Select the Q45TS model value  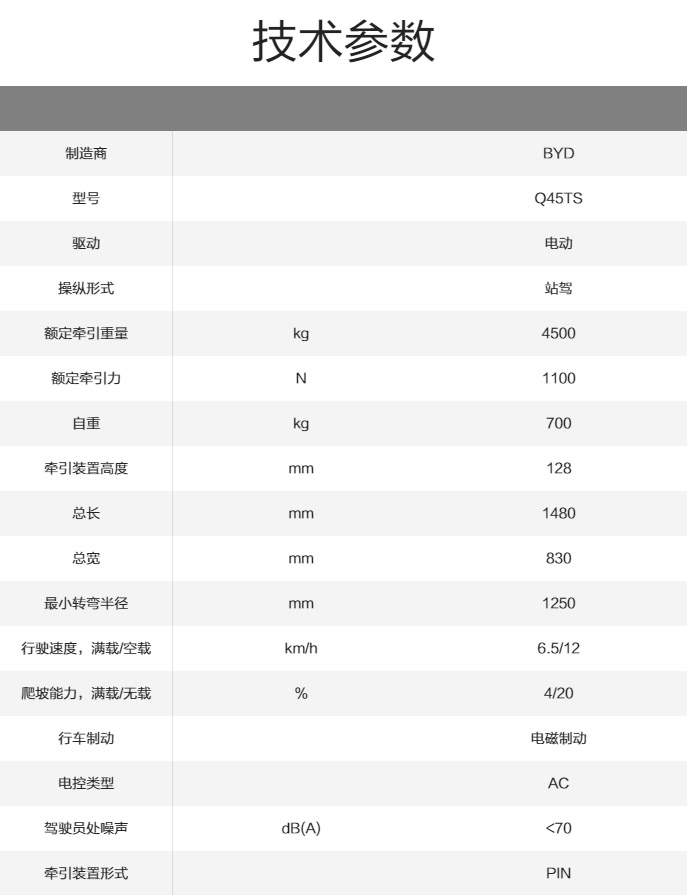(558, 199)
